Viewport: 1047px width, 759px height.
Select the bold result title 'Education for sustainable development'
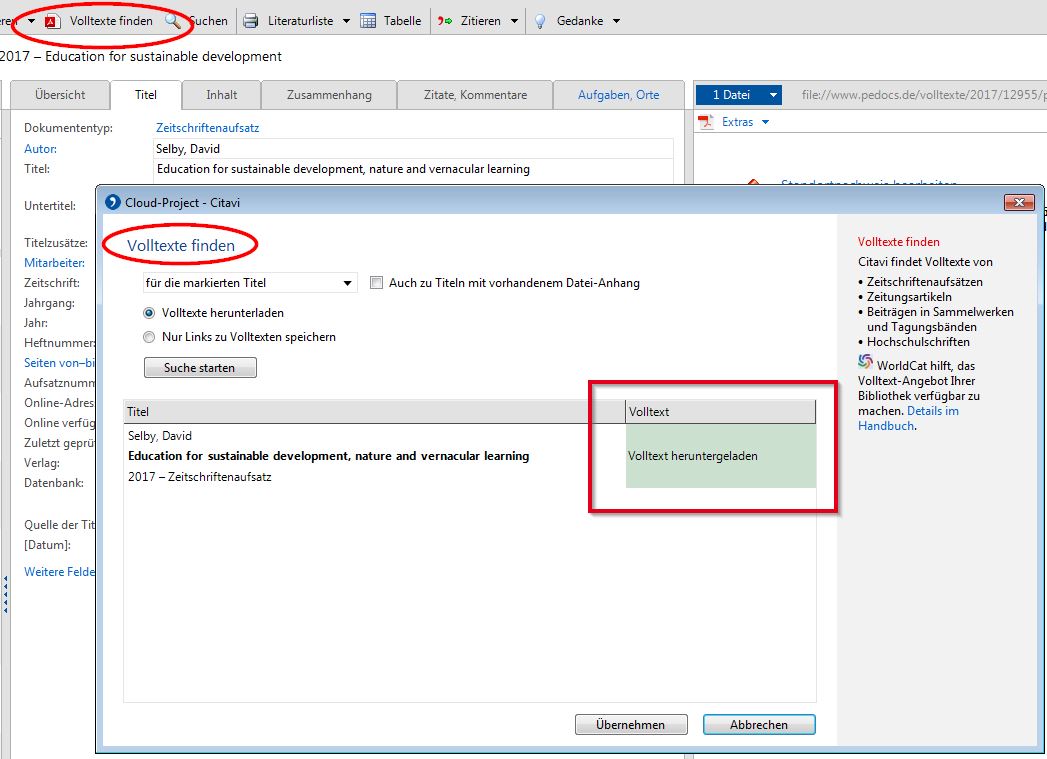[x=329, y=456]
